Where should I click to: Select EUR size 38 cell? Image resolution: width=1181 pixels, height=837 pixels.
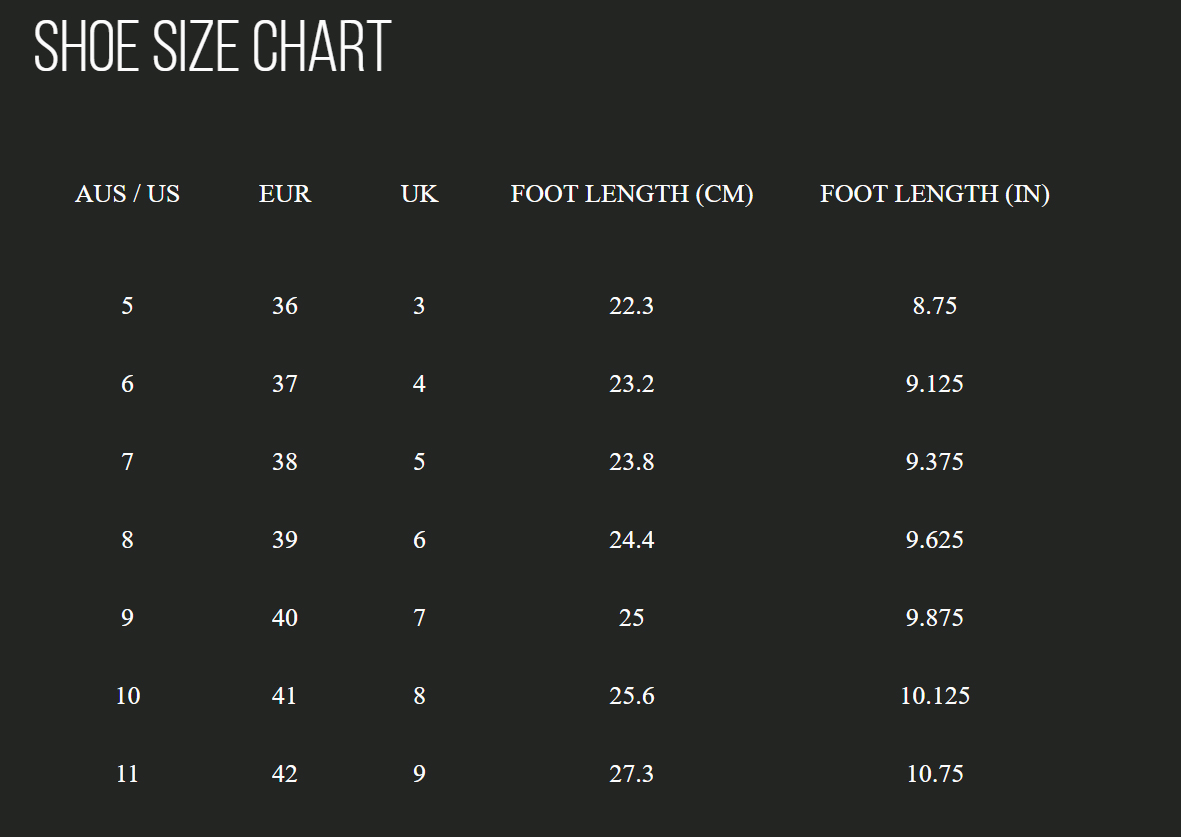[285, 462]
